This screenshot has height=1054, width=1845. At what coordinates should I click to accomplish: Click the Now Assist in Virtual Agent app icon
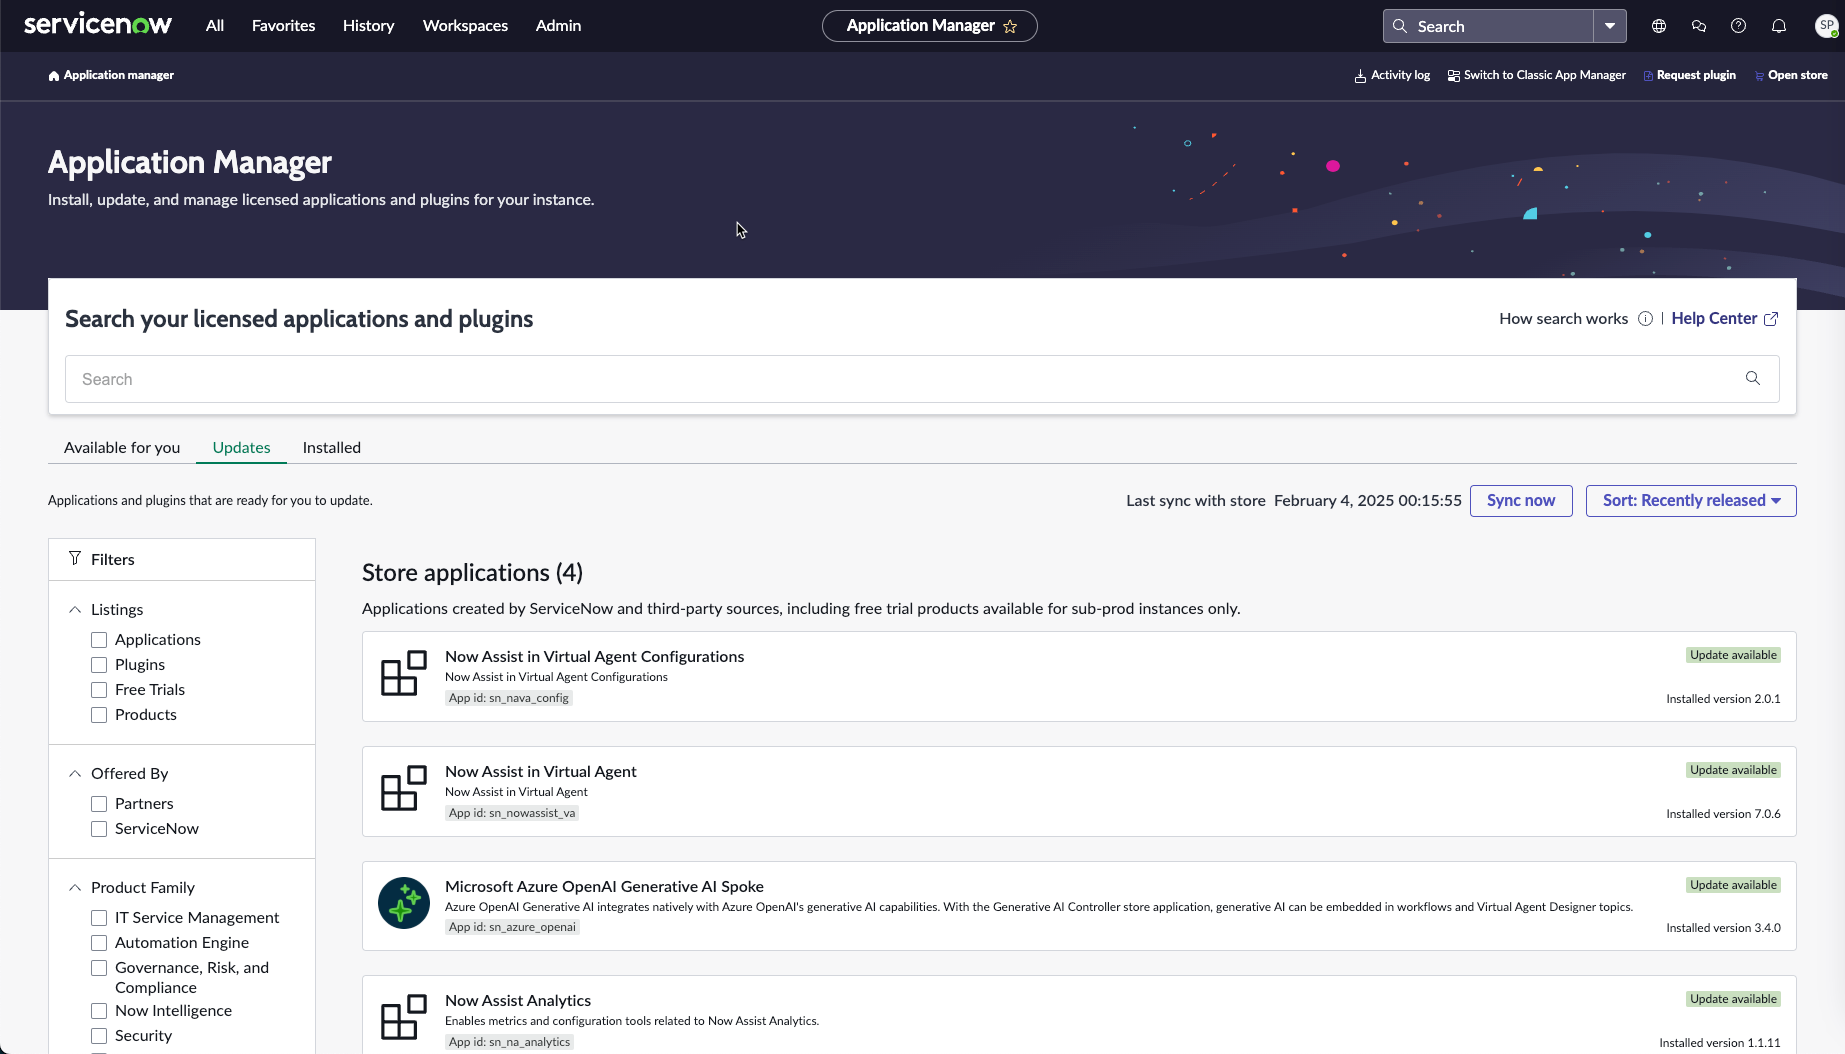click(x=403, y=789)
